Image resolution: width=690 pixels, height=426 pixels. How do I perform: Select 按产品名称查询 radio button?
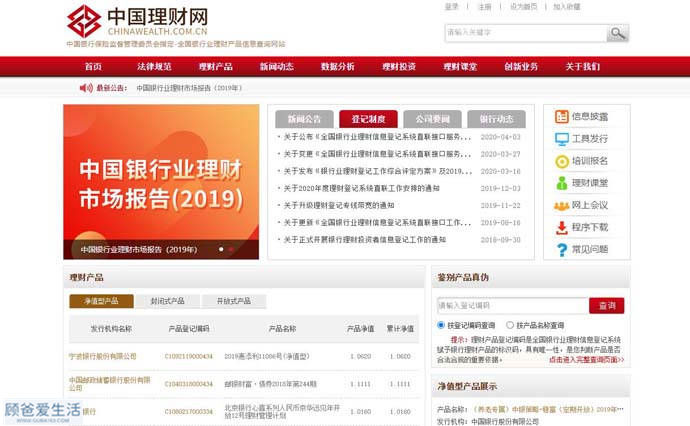510,325
